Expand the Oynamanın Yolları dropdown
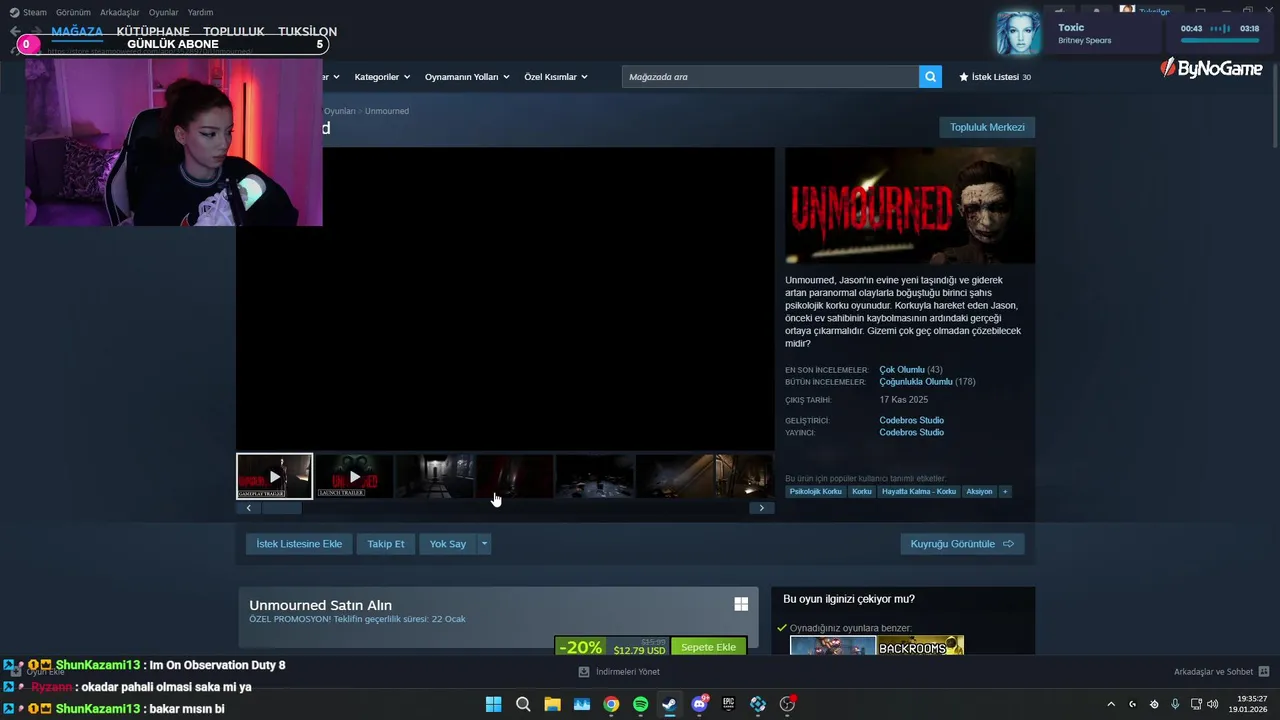The width and height of the screenshot is (1280, 720). (467, 77)
